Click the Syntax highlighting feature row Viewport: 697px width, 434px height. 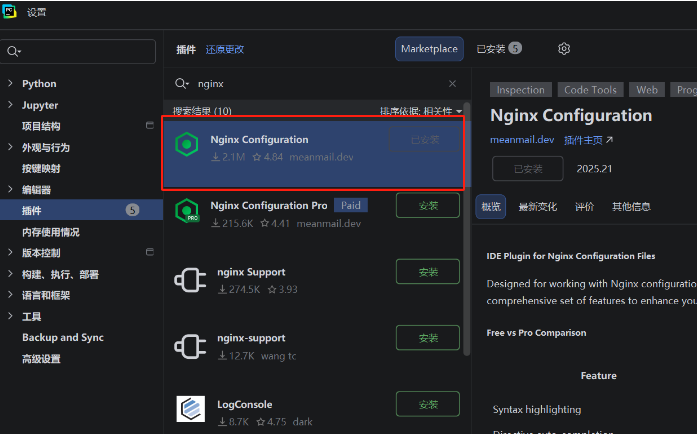(537, 410)
